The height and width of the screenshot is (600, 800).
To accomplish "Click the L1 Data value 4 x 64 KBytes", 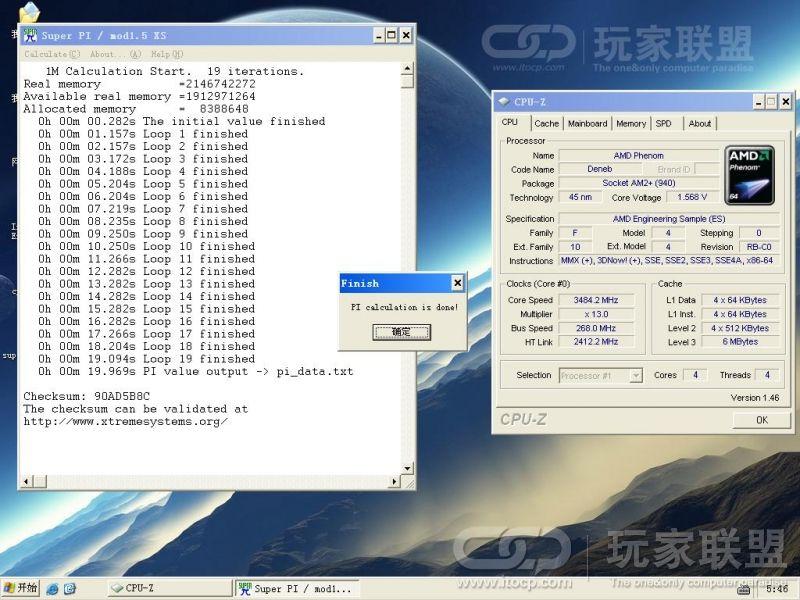I will point(740,300).
